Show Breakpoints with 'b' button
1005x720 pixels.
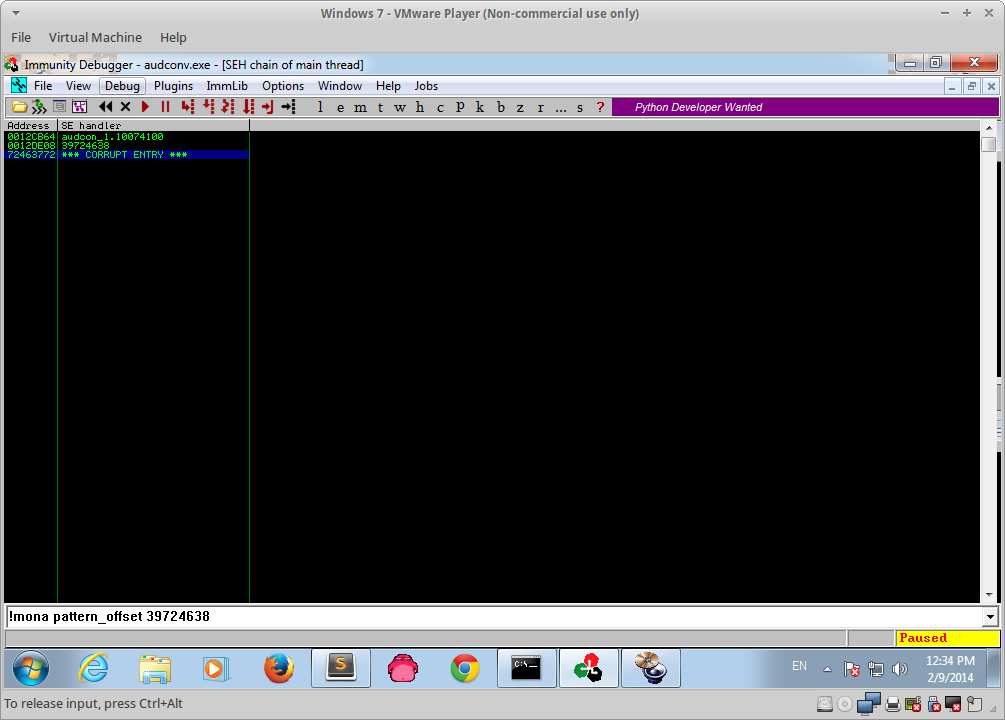pos(501,107)
